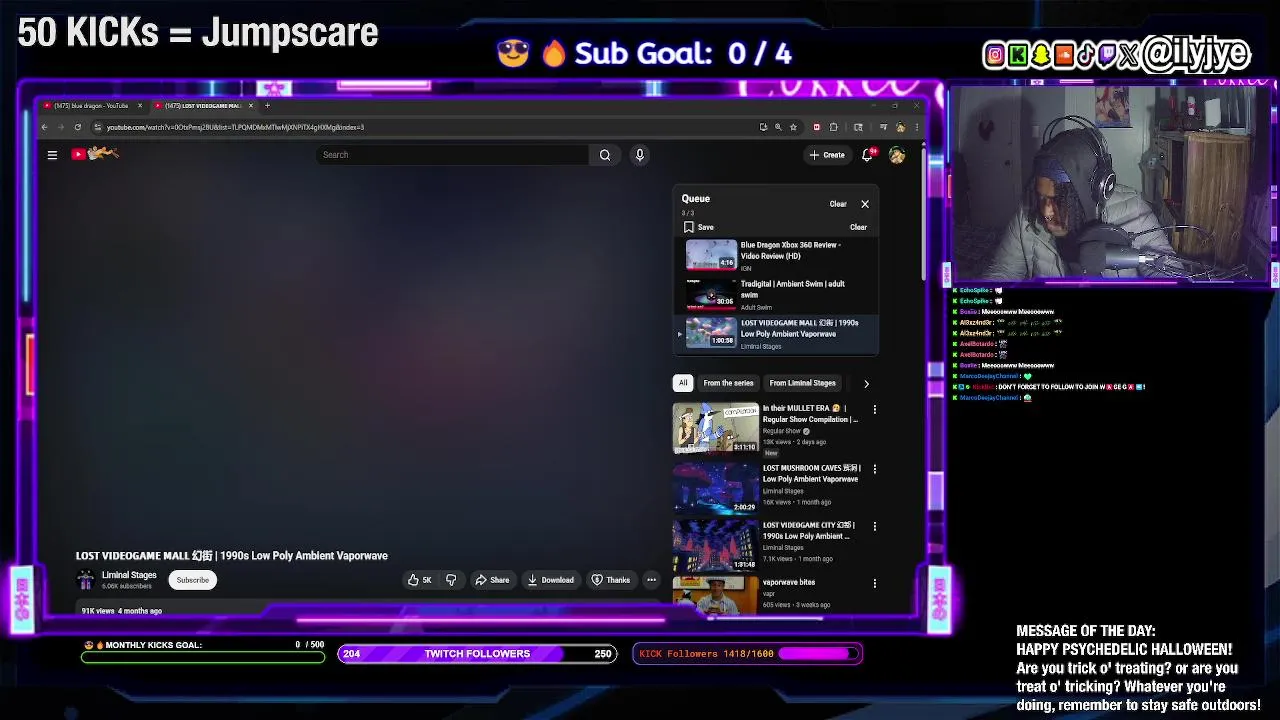
Task: Click the Create button
Action: (x=828, y=155)
